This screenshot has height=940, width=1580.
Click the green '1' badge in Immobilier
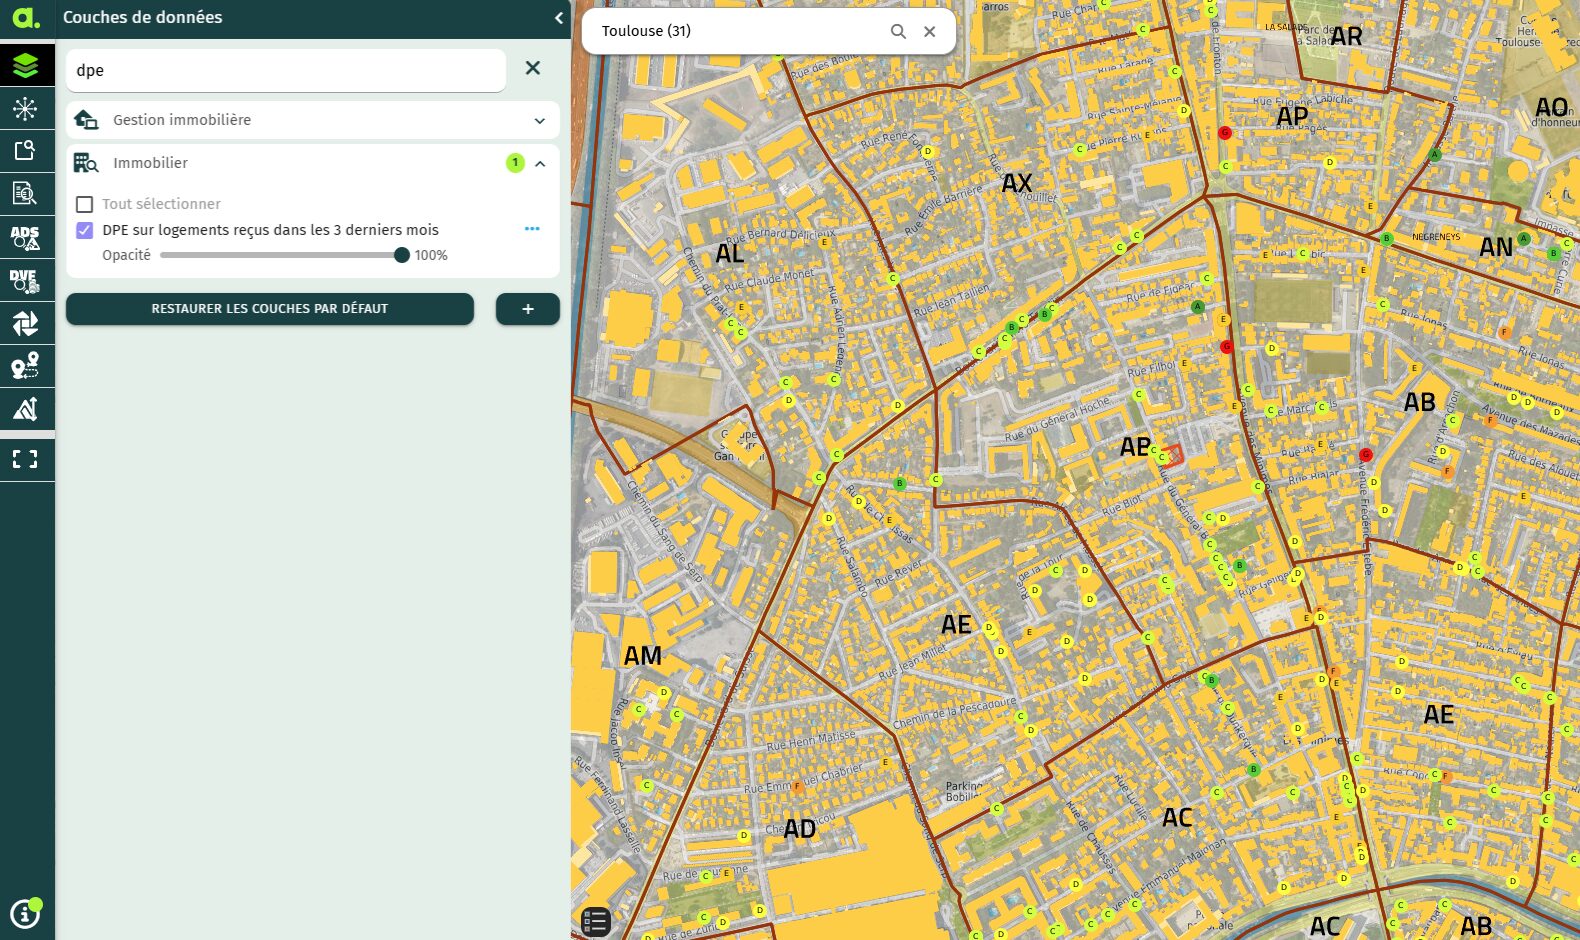point(515,163)
